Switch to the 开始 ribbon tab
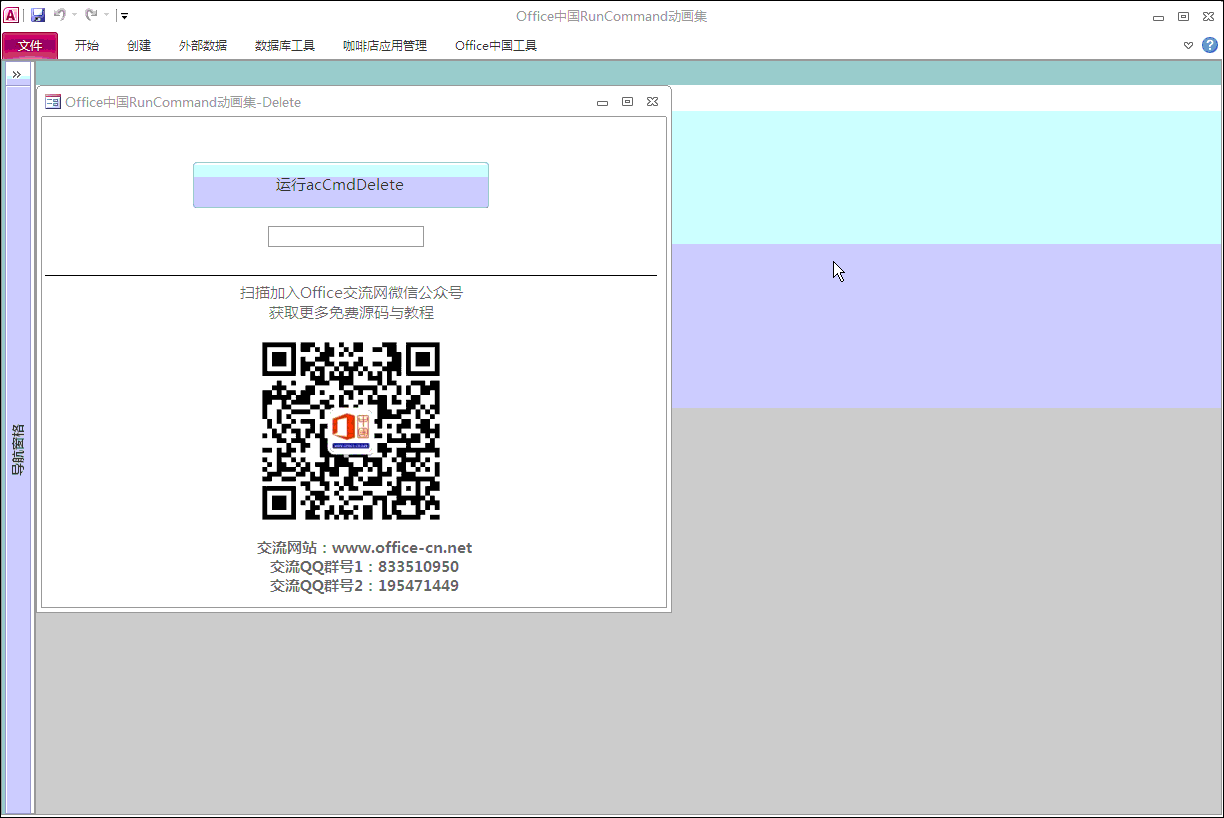 click(87, 45)
